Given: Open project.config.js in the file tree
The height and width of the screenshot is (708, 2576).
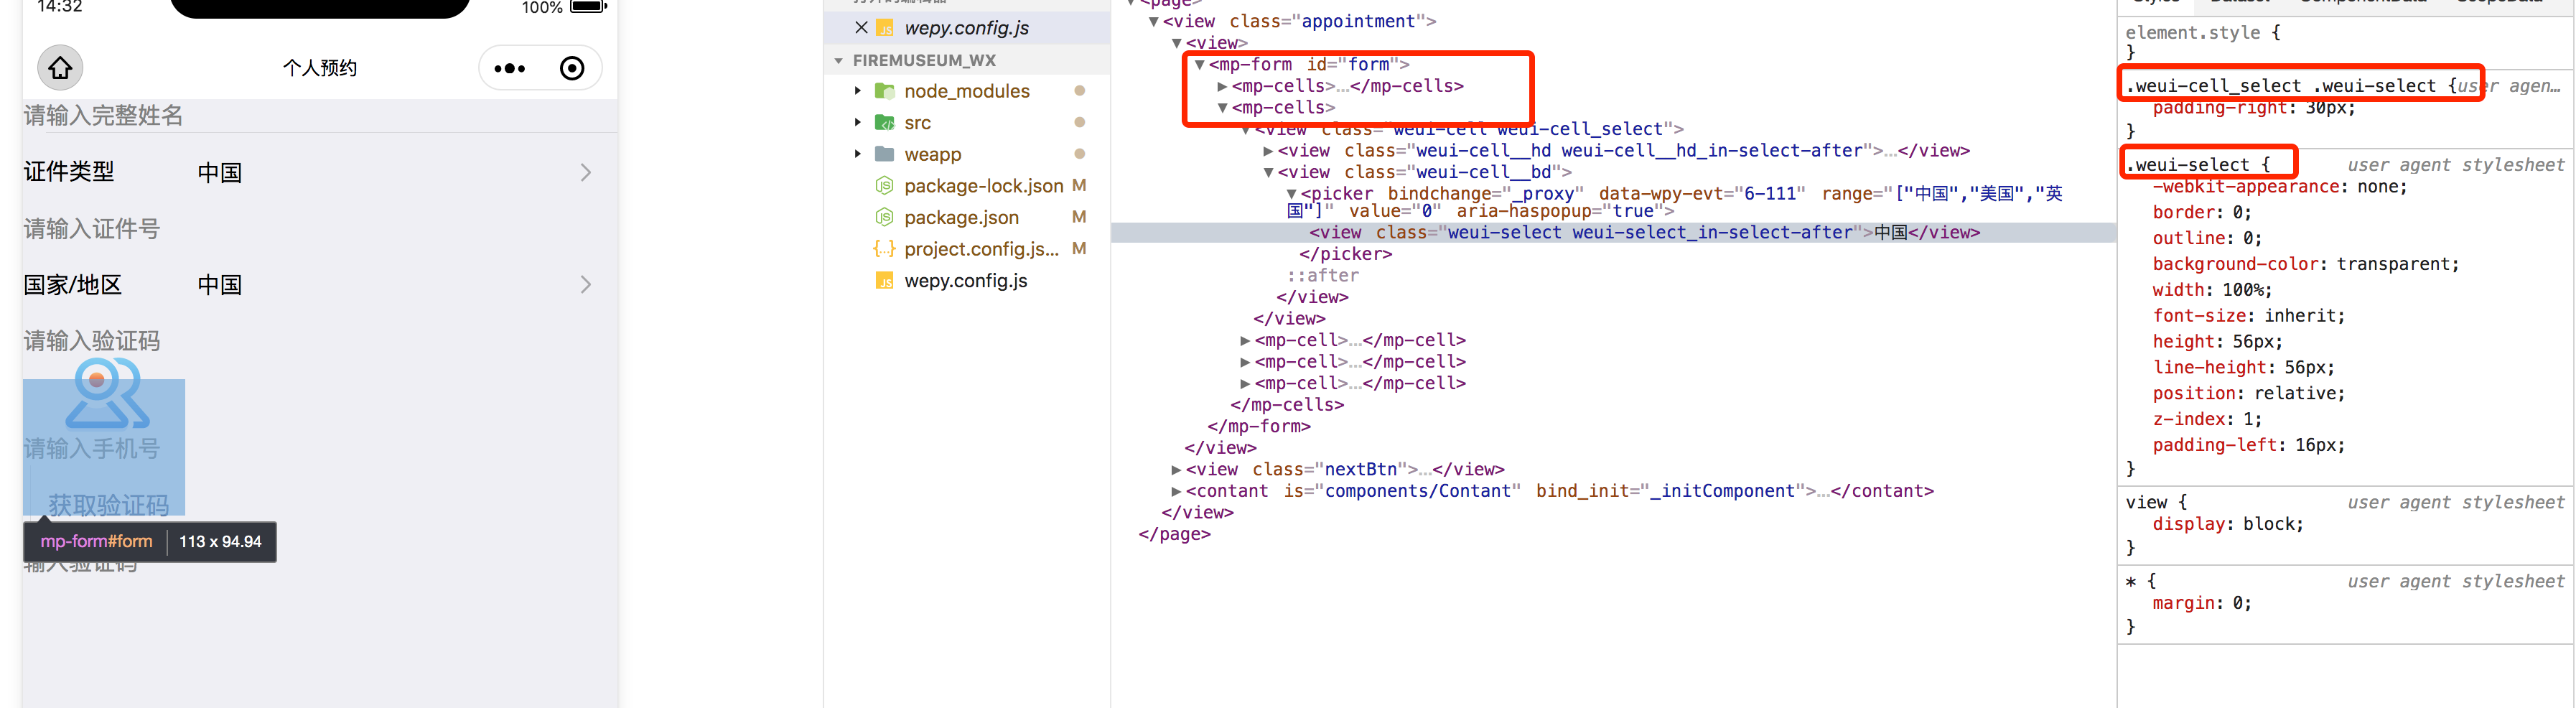Looking at the screenshot, I should pos(981,249).
